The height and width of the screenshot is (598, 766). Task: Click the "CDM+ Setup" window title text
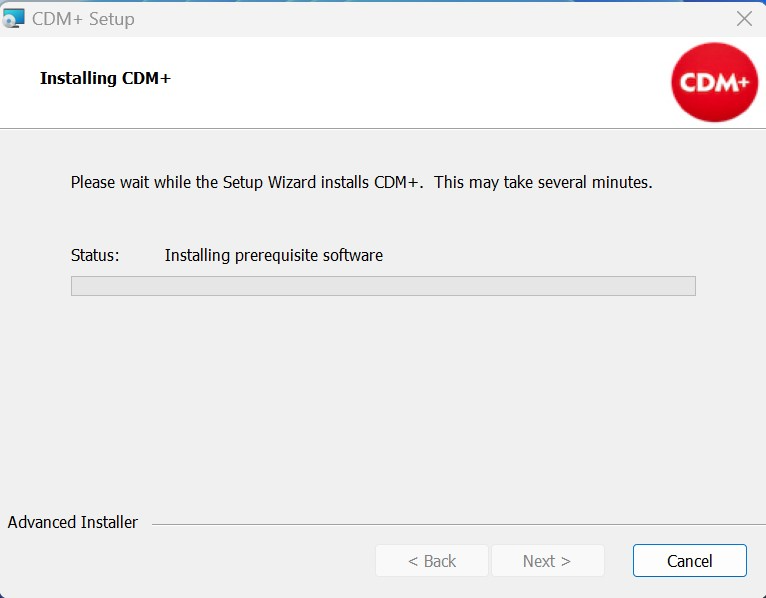(x=83, y=19)
